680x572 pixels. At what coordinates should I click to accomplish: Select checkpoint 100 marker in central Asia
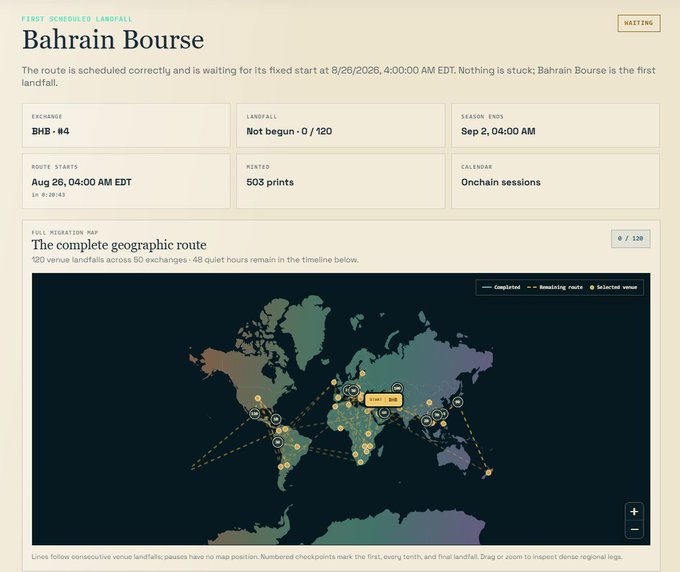point(397,388)
